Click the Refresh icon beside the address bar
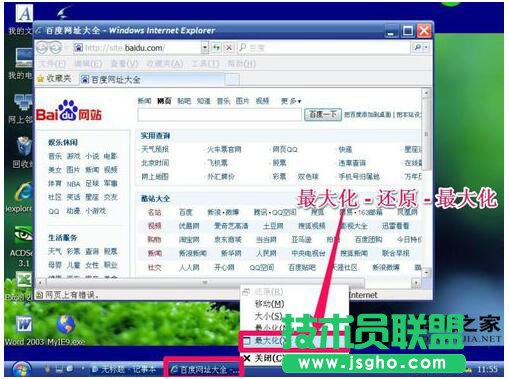This screenshot has width=509, height=379. click(216, 48)
